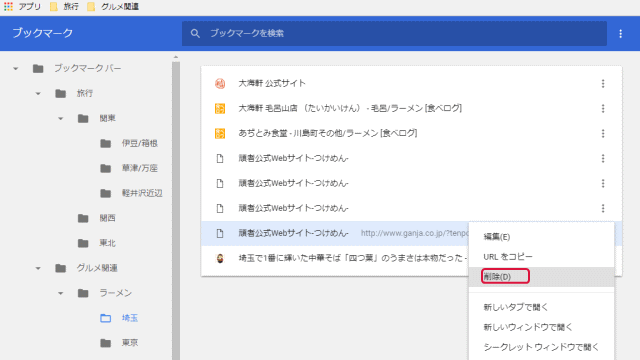This screenshot has height=360, width=640.
Task: Click the 埼玉で1番に輝いた bookmark favicon
Action: tap(220, 258)
